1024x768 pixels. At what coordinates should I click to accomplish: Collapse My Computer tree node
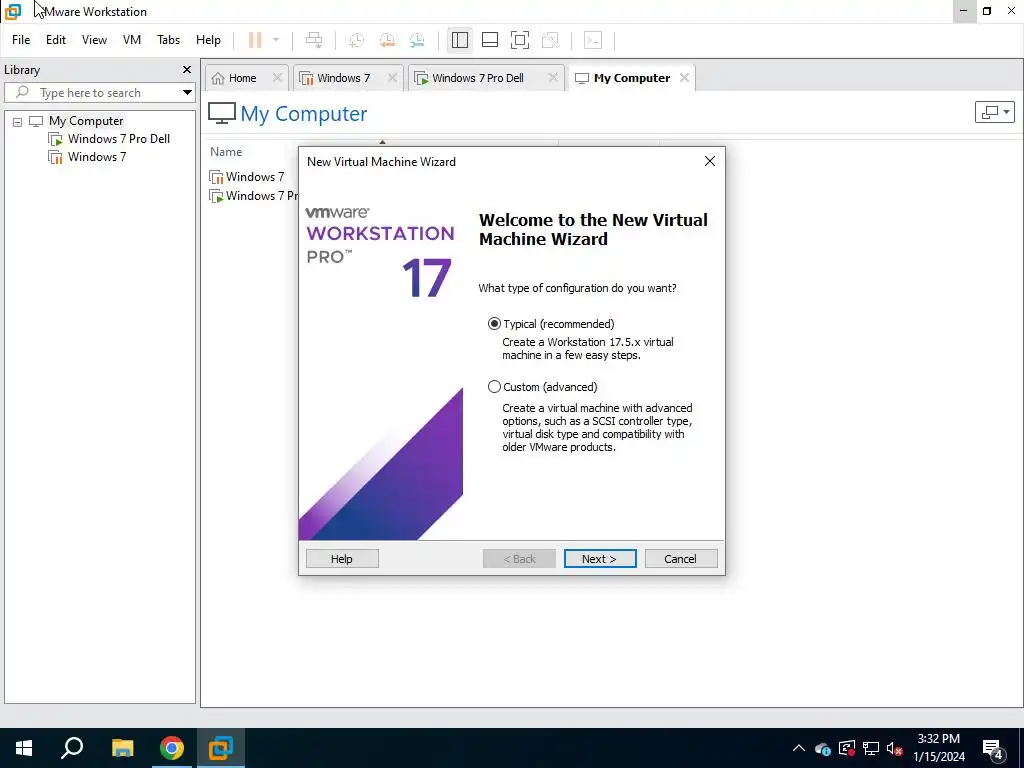point(18,121)
